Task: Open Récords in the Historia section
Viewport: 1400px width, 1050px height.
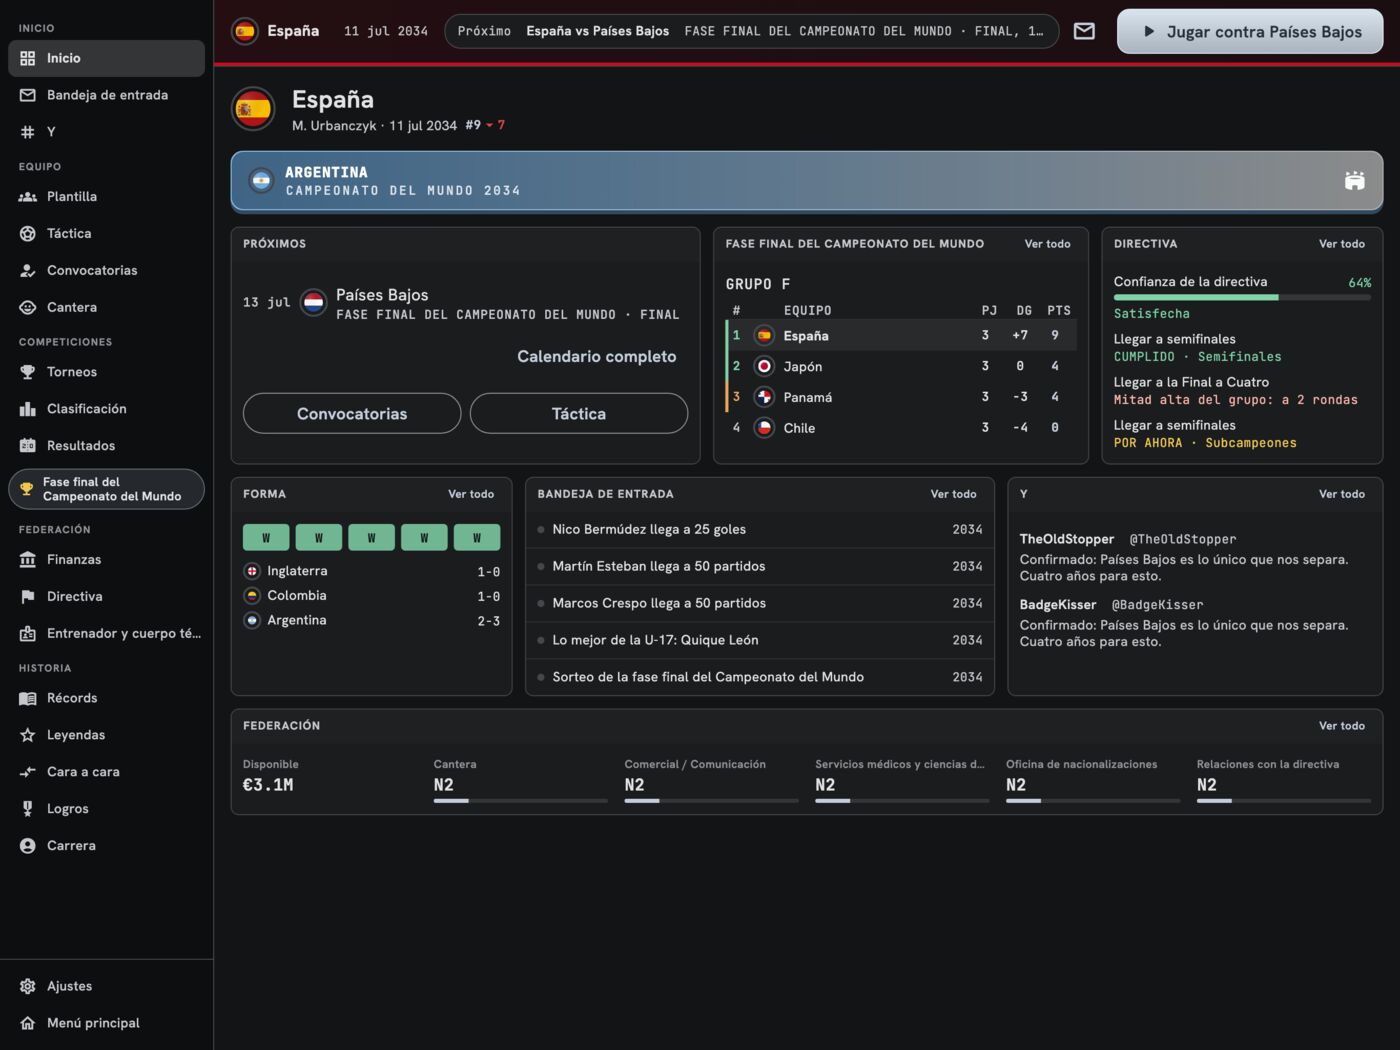Action: point(106,698)
